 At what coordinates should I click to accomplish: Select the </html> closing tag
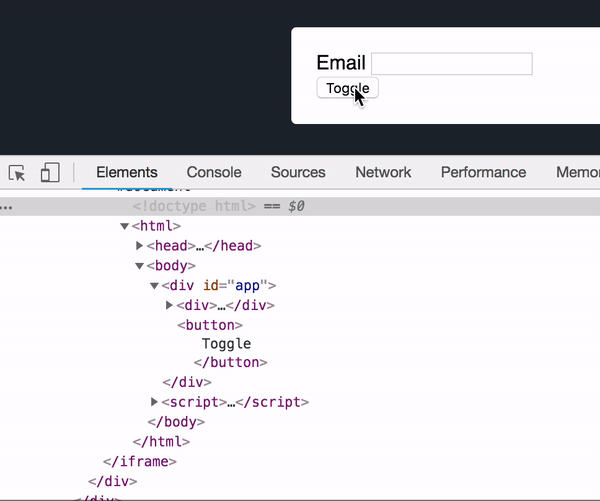point(161,442)
